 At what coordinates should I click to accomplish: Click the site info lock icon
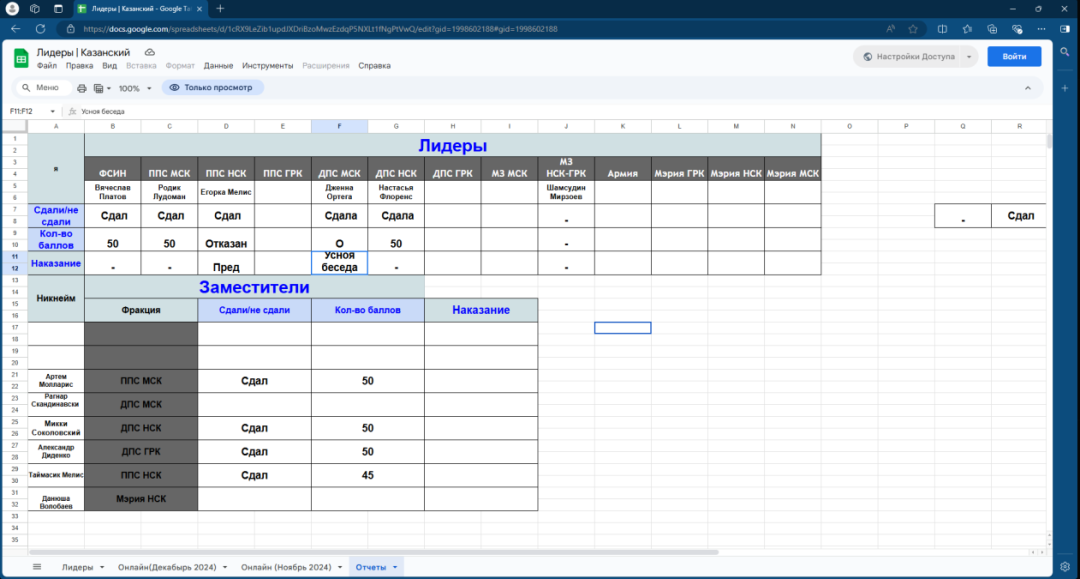(70, 29)
